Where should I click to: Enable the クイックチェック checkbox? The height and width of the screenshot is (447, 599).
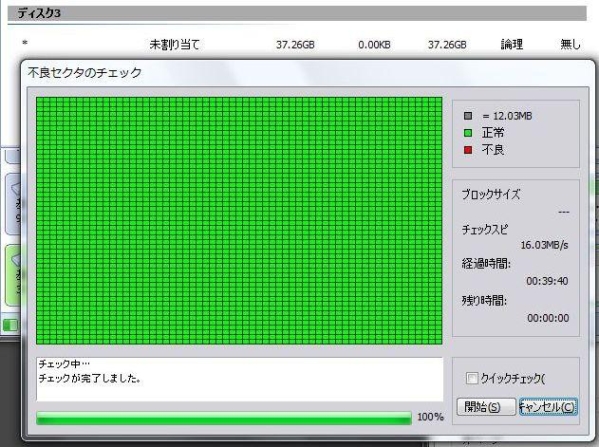pos(472,378)
